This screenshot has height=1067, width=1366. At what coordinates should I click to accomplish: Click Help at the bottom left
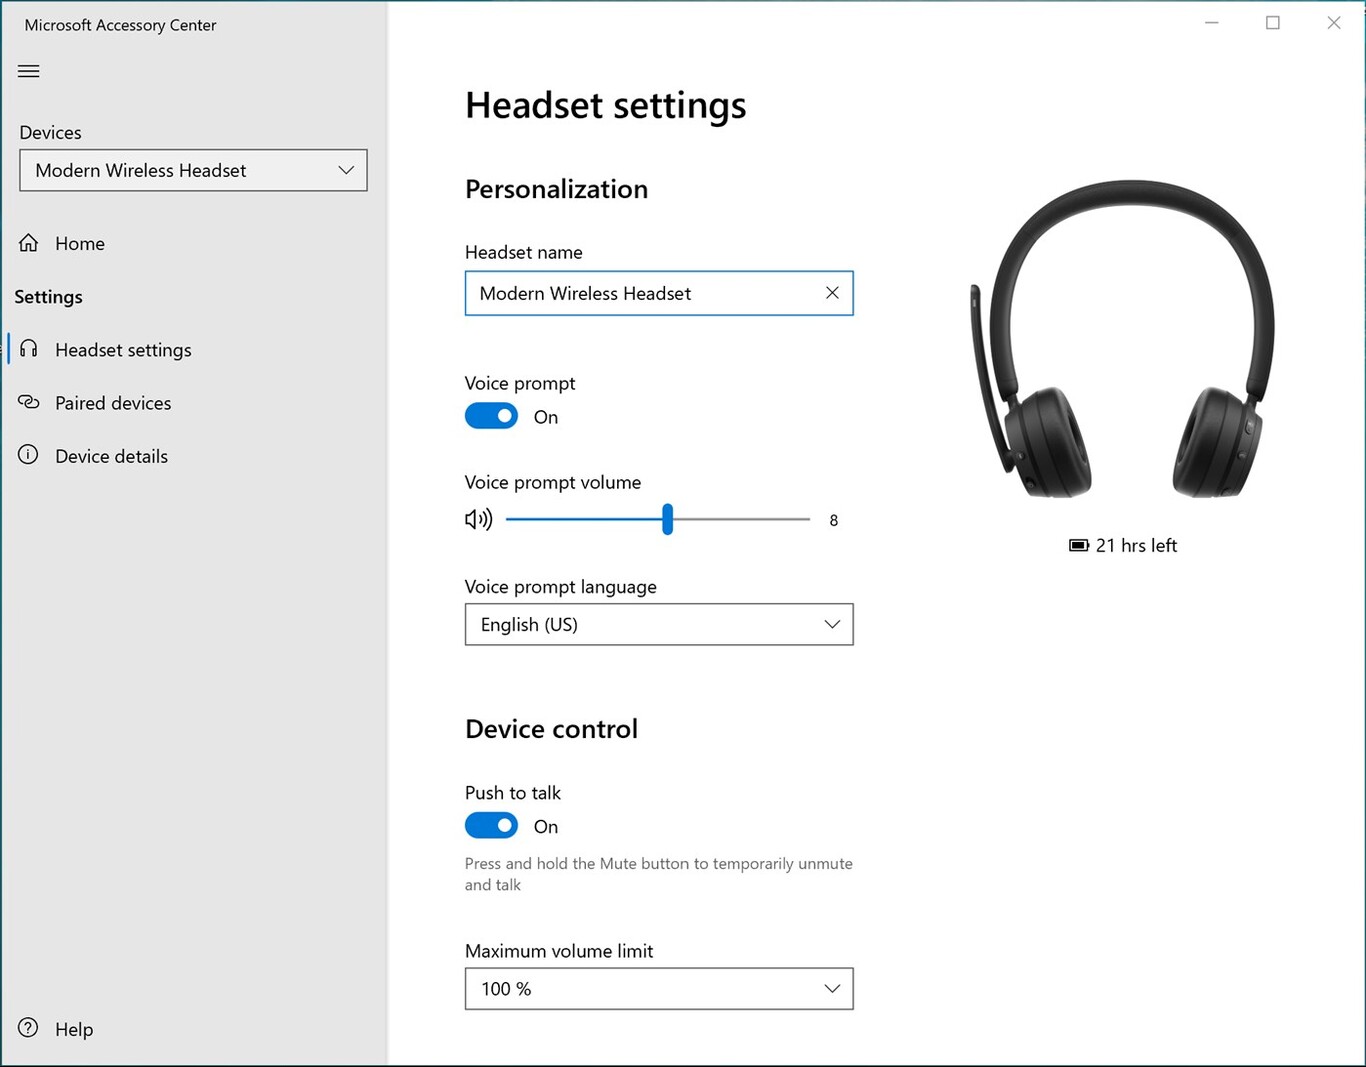point(73,1029)
